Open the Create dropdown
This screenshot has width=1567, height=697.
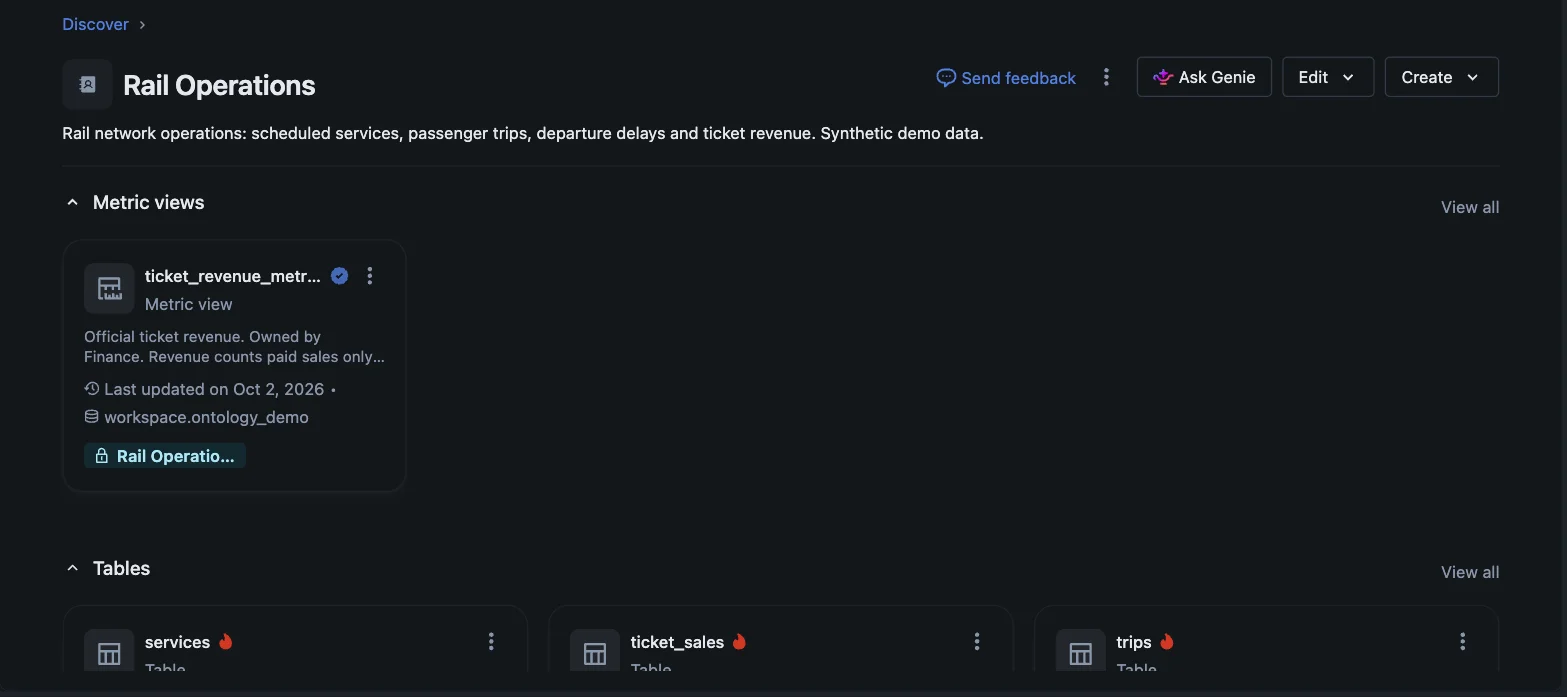click(1441, 77)
